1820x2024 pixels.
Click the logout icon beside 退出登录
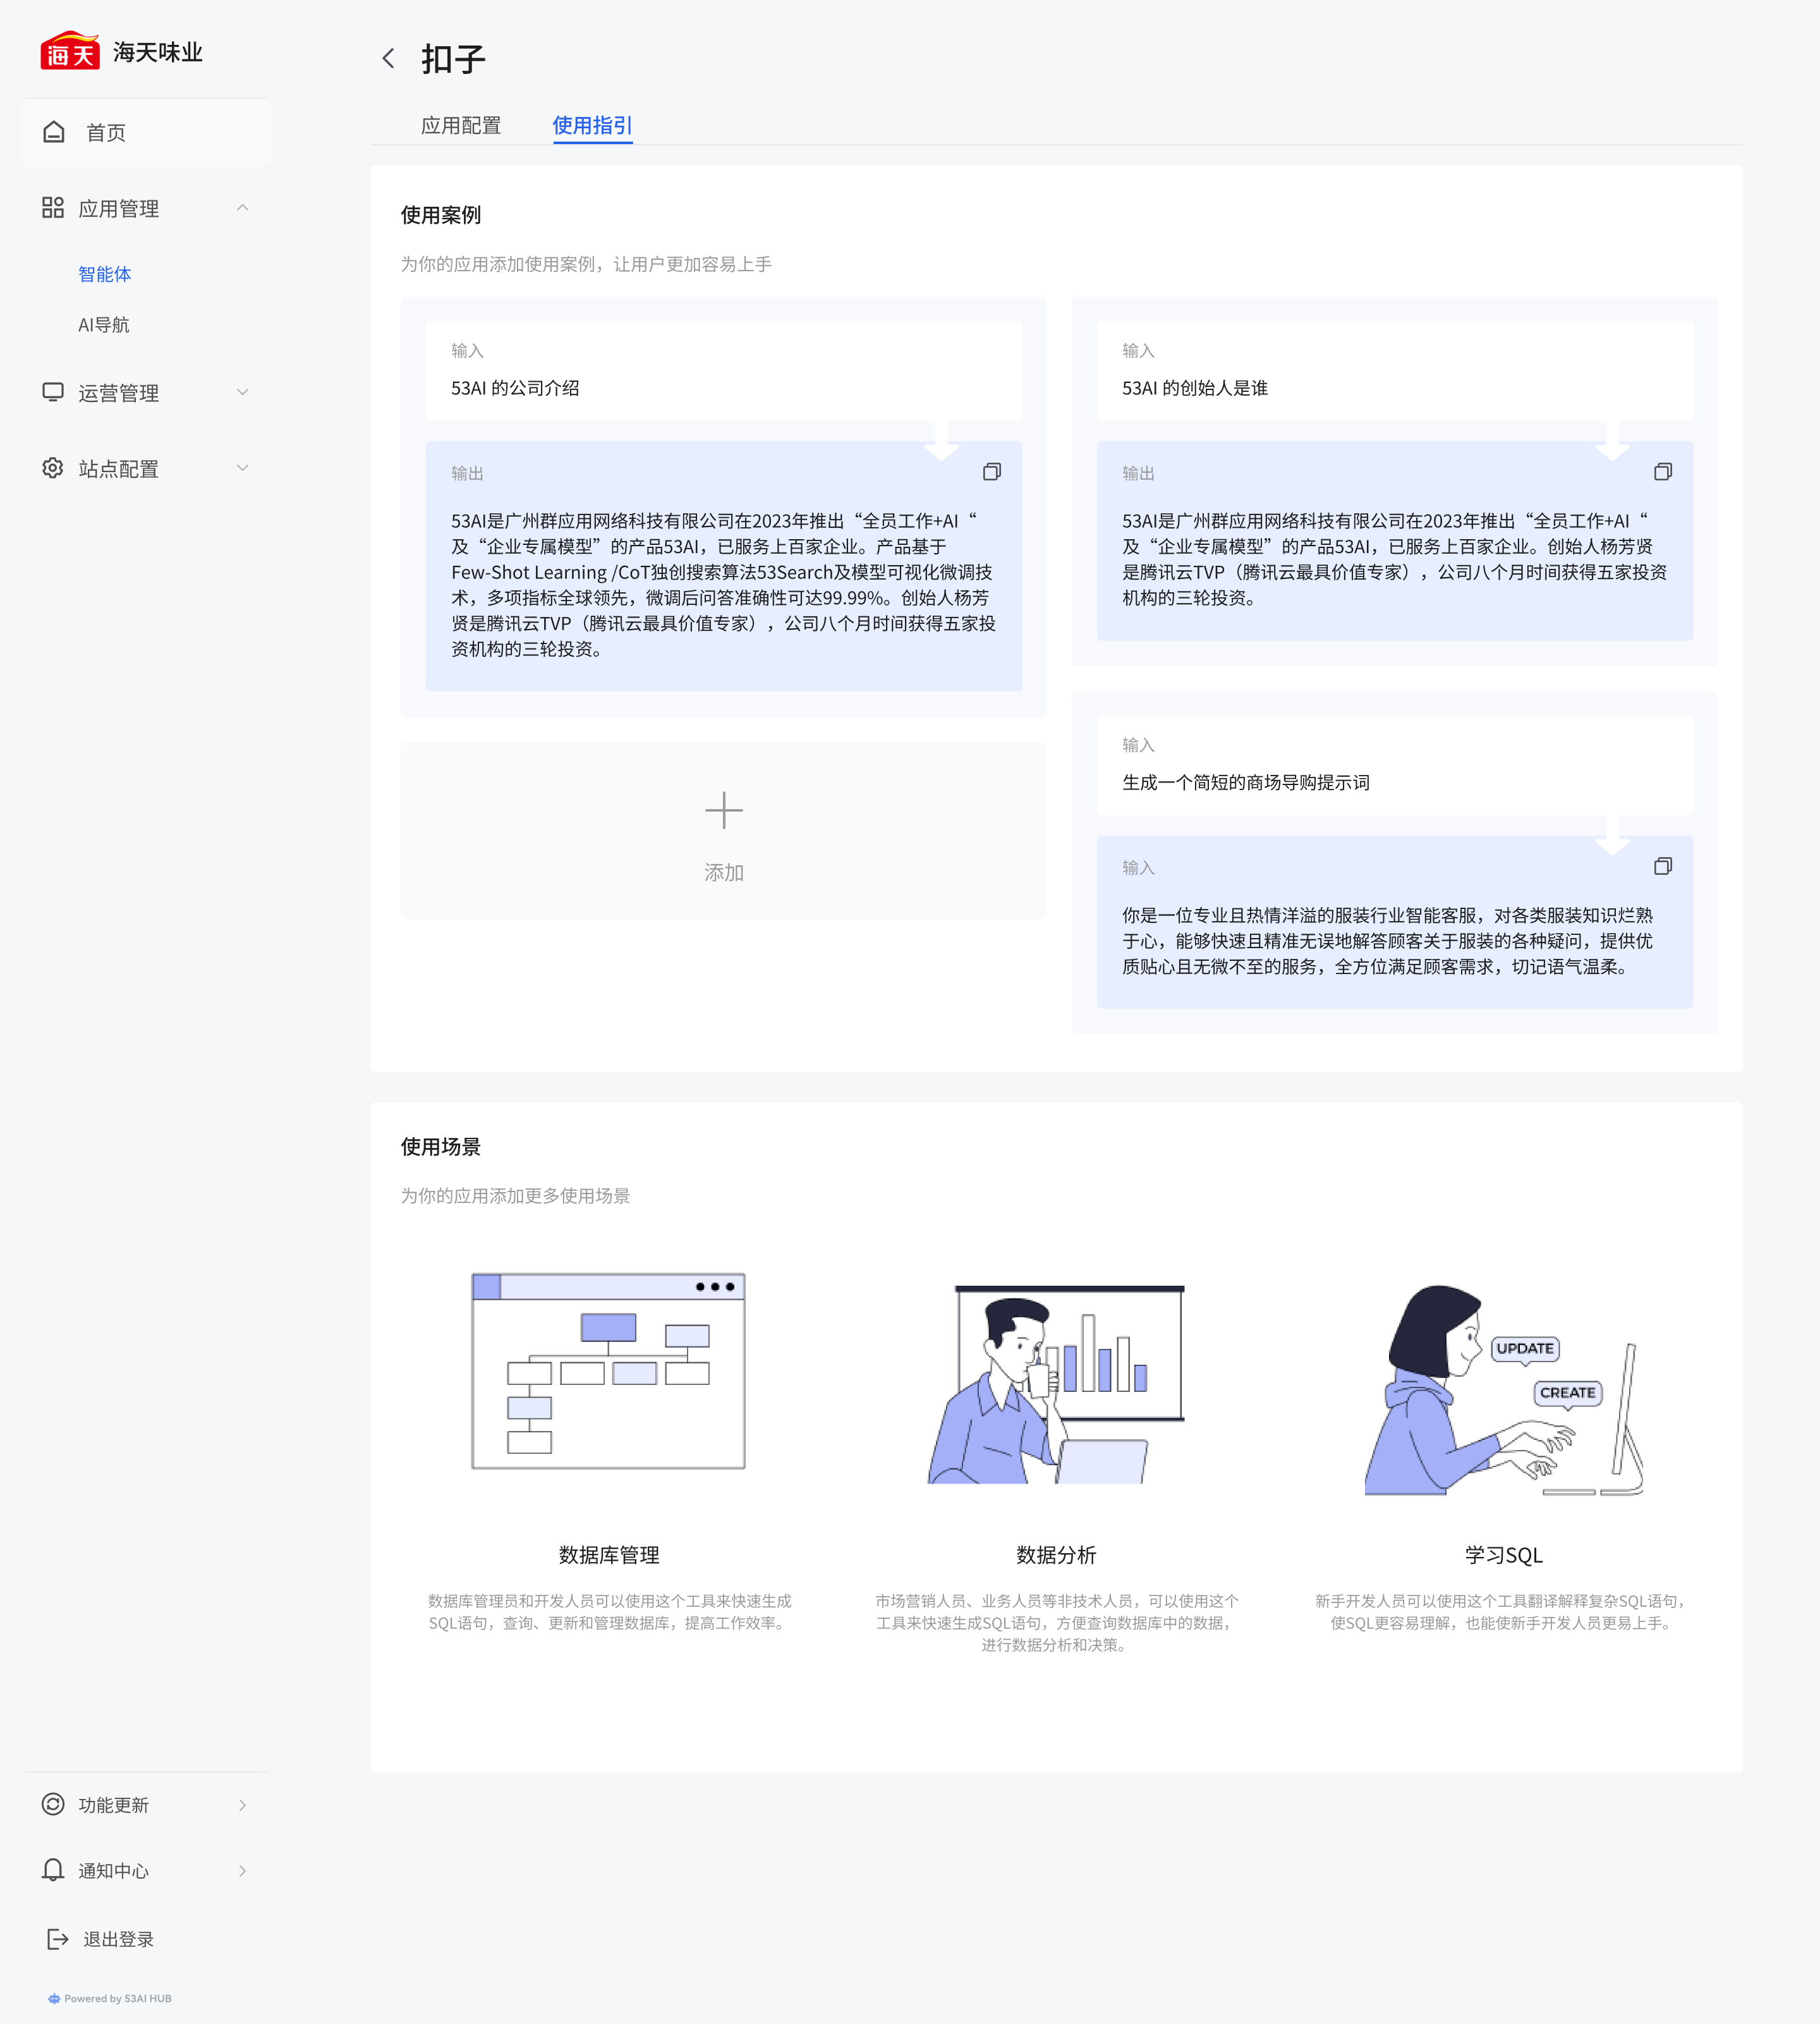[58, 1939]
